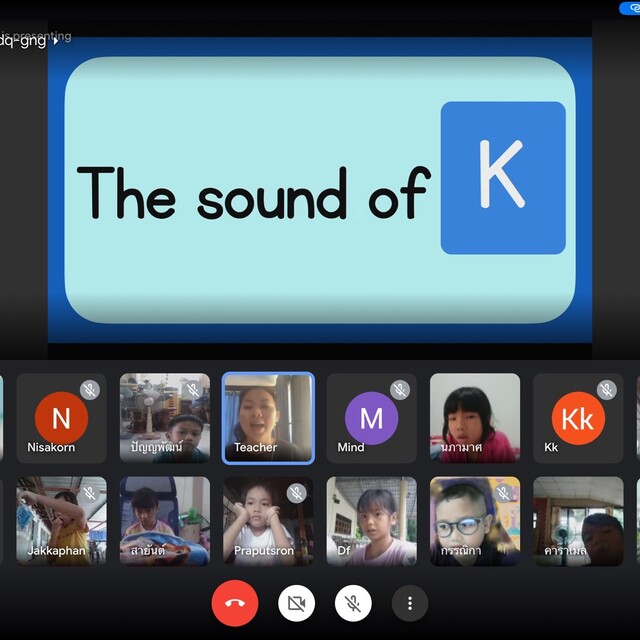This screenshot has width=640, height=640.
Task: Click muted mic icon on กรรณิกา tile
Action: tap(503, 493)
